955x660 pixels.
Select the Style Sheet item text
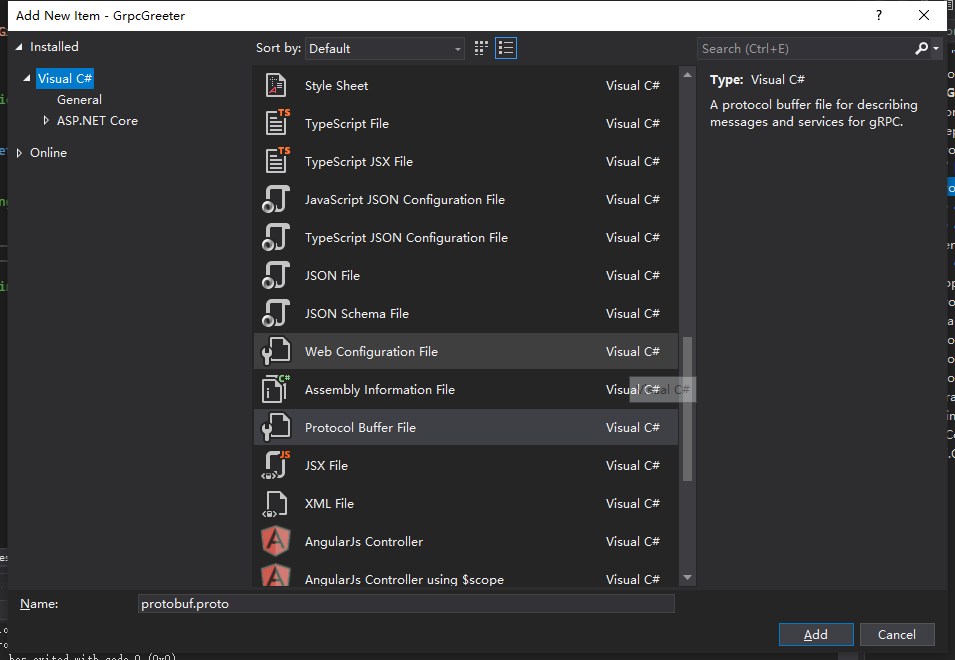click(x=336, y=86)
